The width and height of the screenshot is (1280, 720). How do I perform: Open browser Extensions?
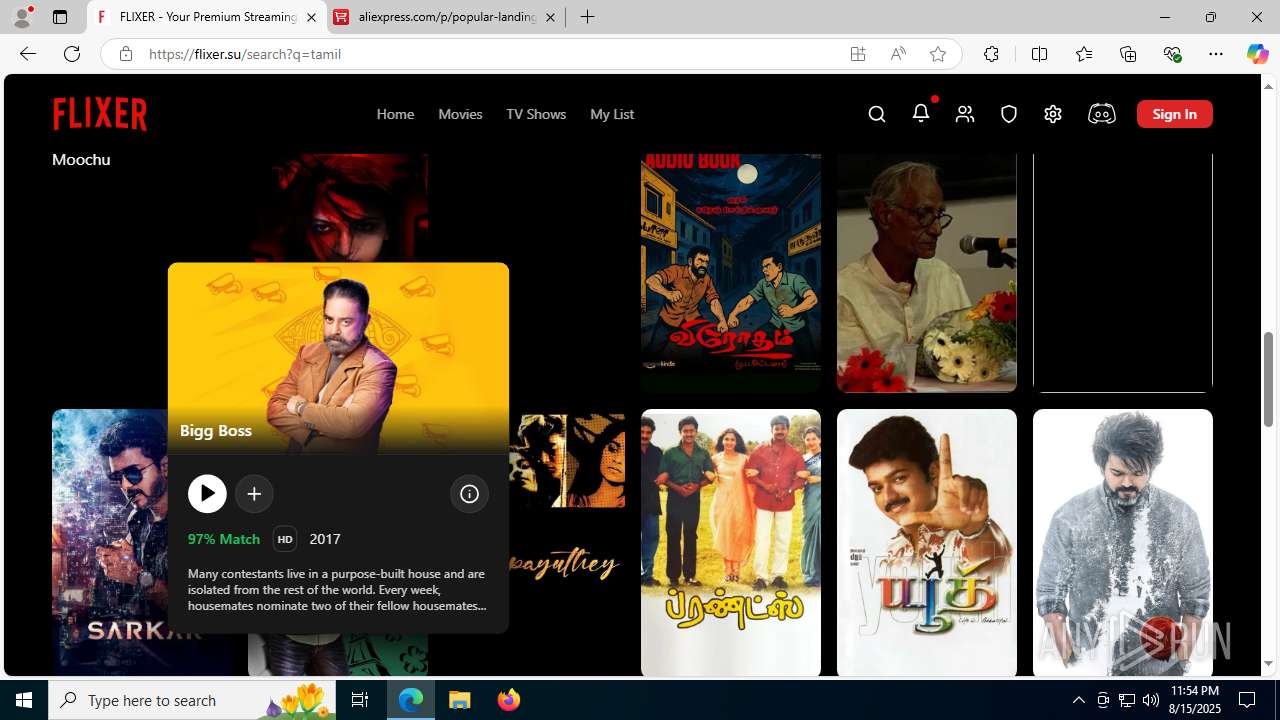pyautogui.click(x=991, y=54)
